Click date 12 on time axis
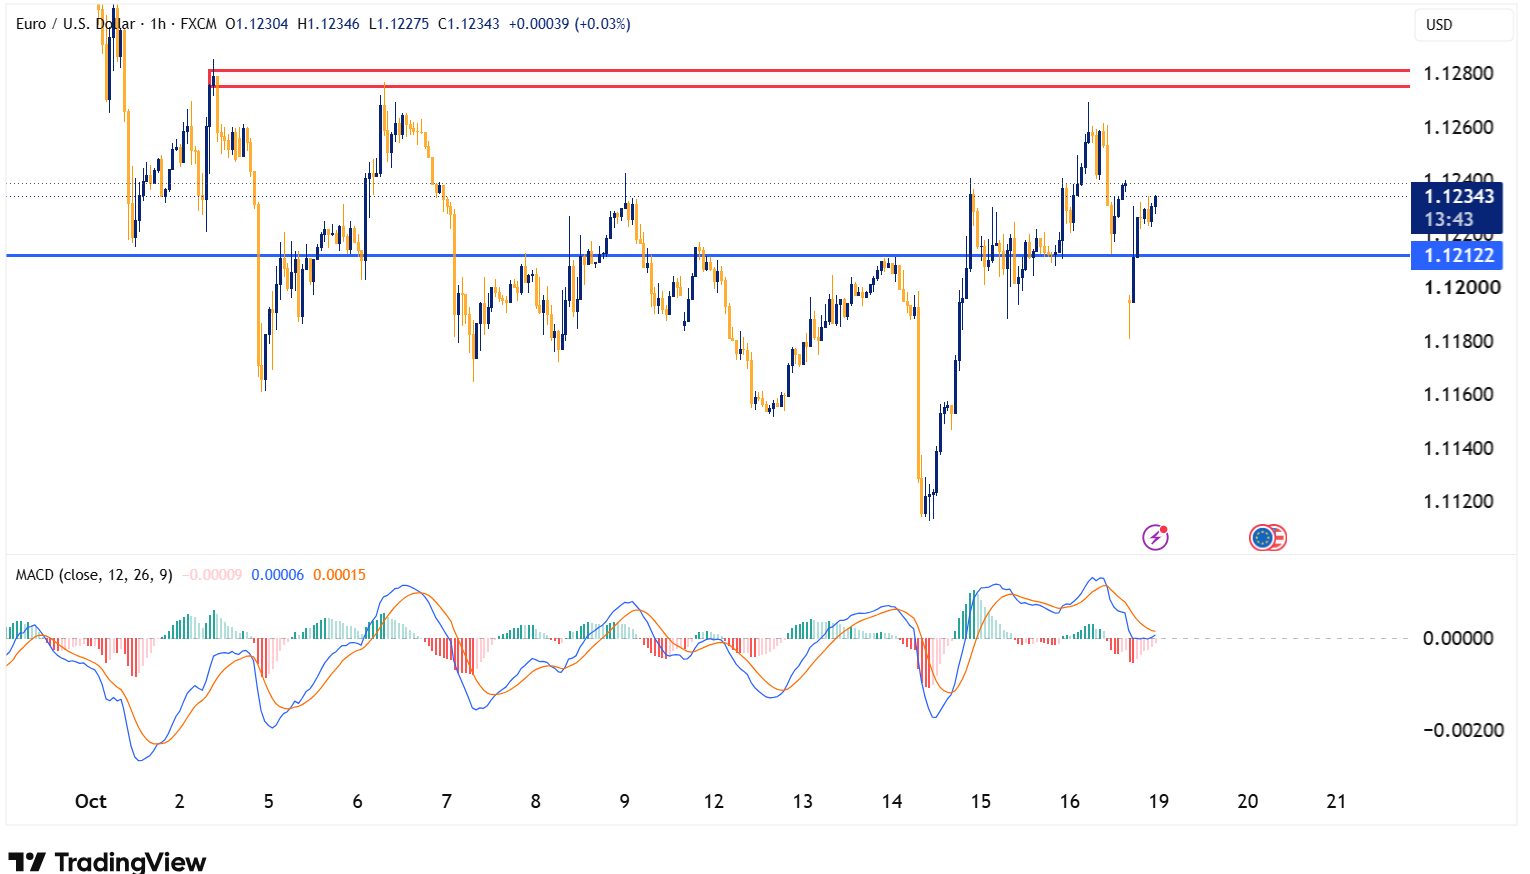The height and width of the screenshot is (874, 1530). point(714,801)
